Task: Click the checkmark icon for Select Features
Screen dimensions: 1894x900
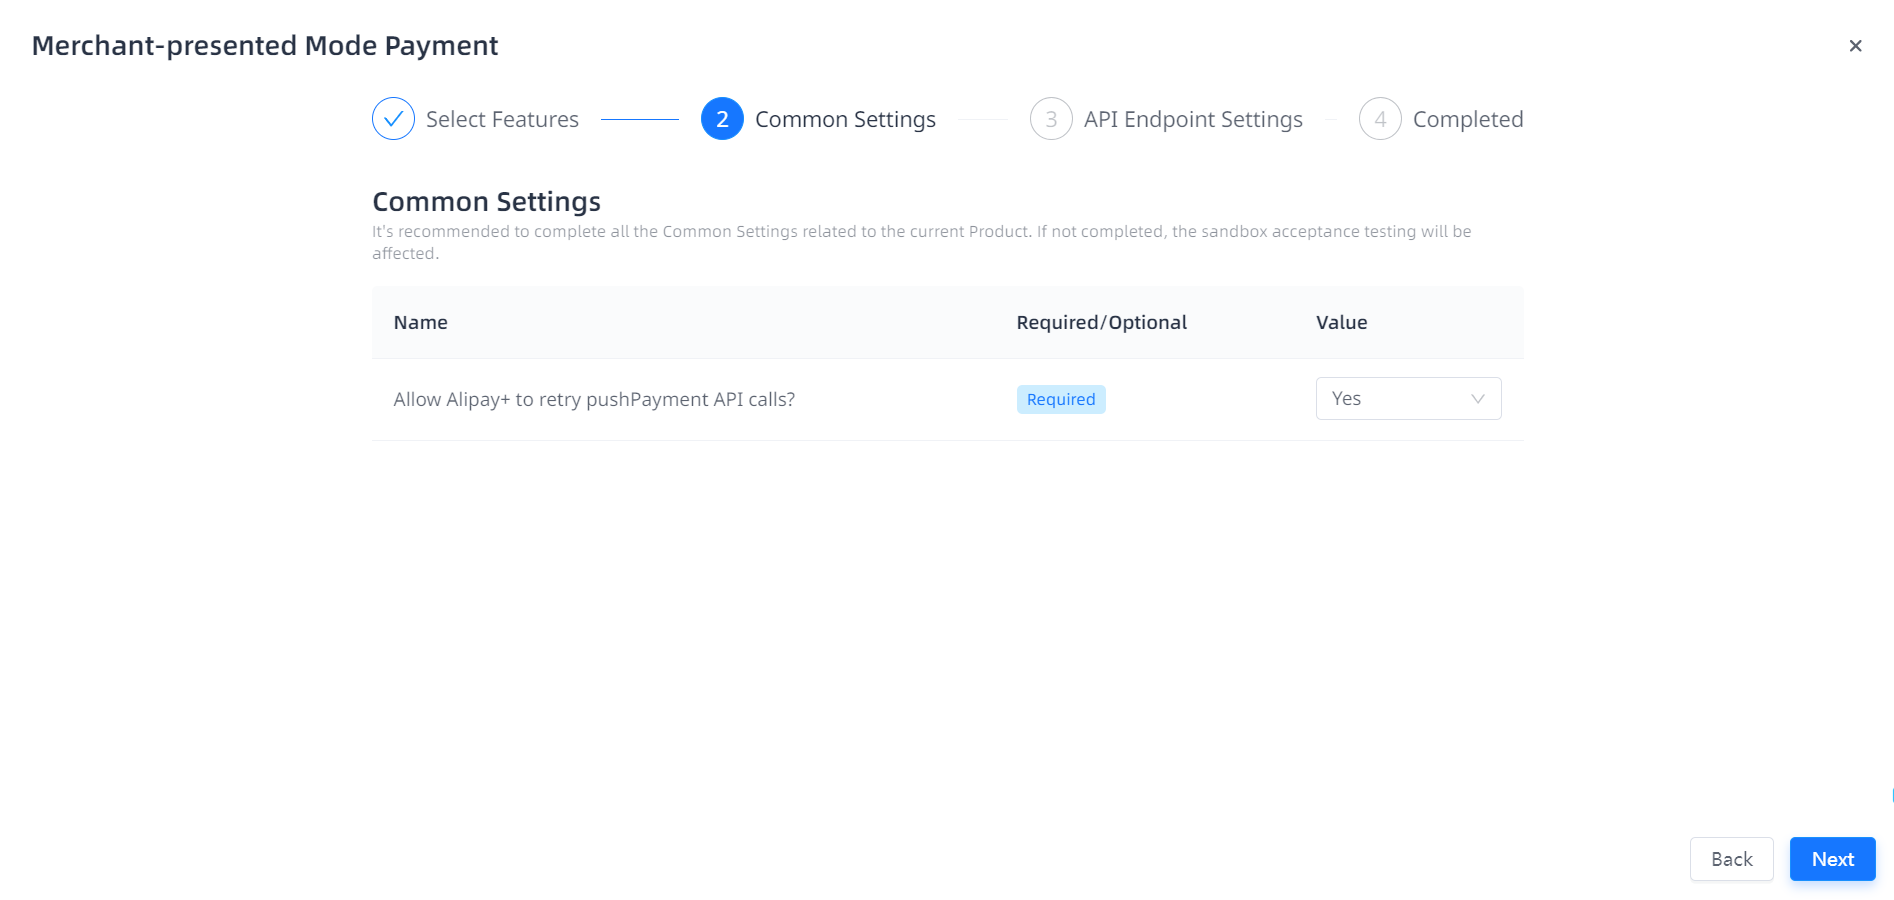Action: click(393, 119)
